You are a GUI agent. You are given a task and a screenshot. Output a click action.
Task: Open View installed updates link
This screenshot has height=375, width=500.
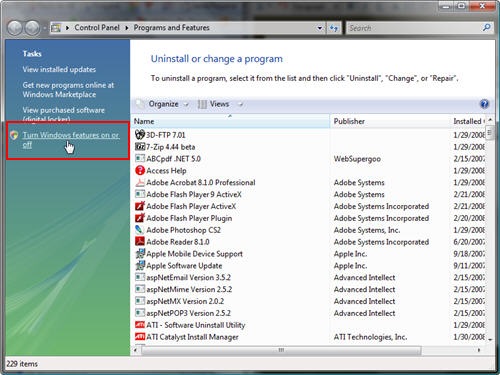click(x=59, y=69)
